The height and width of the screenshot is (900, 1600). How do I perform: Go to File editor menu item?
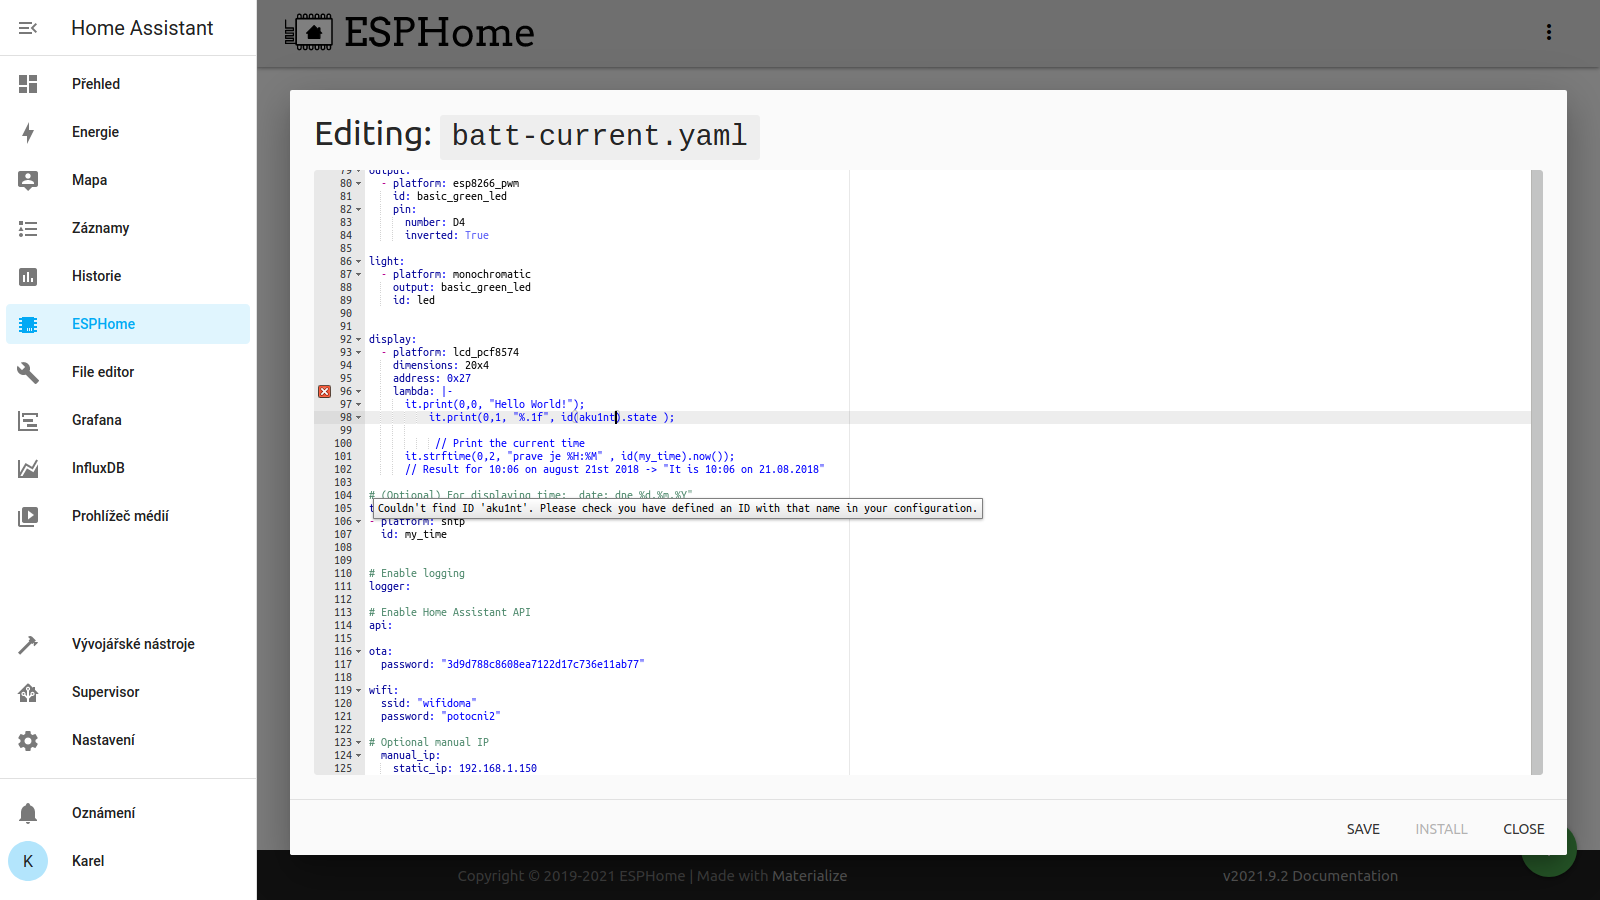[x=128, y=372]
